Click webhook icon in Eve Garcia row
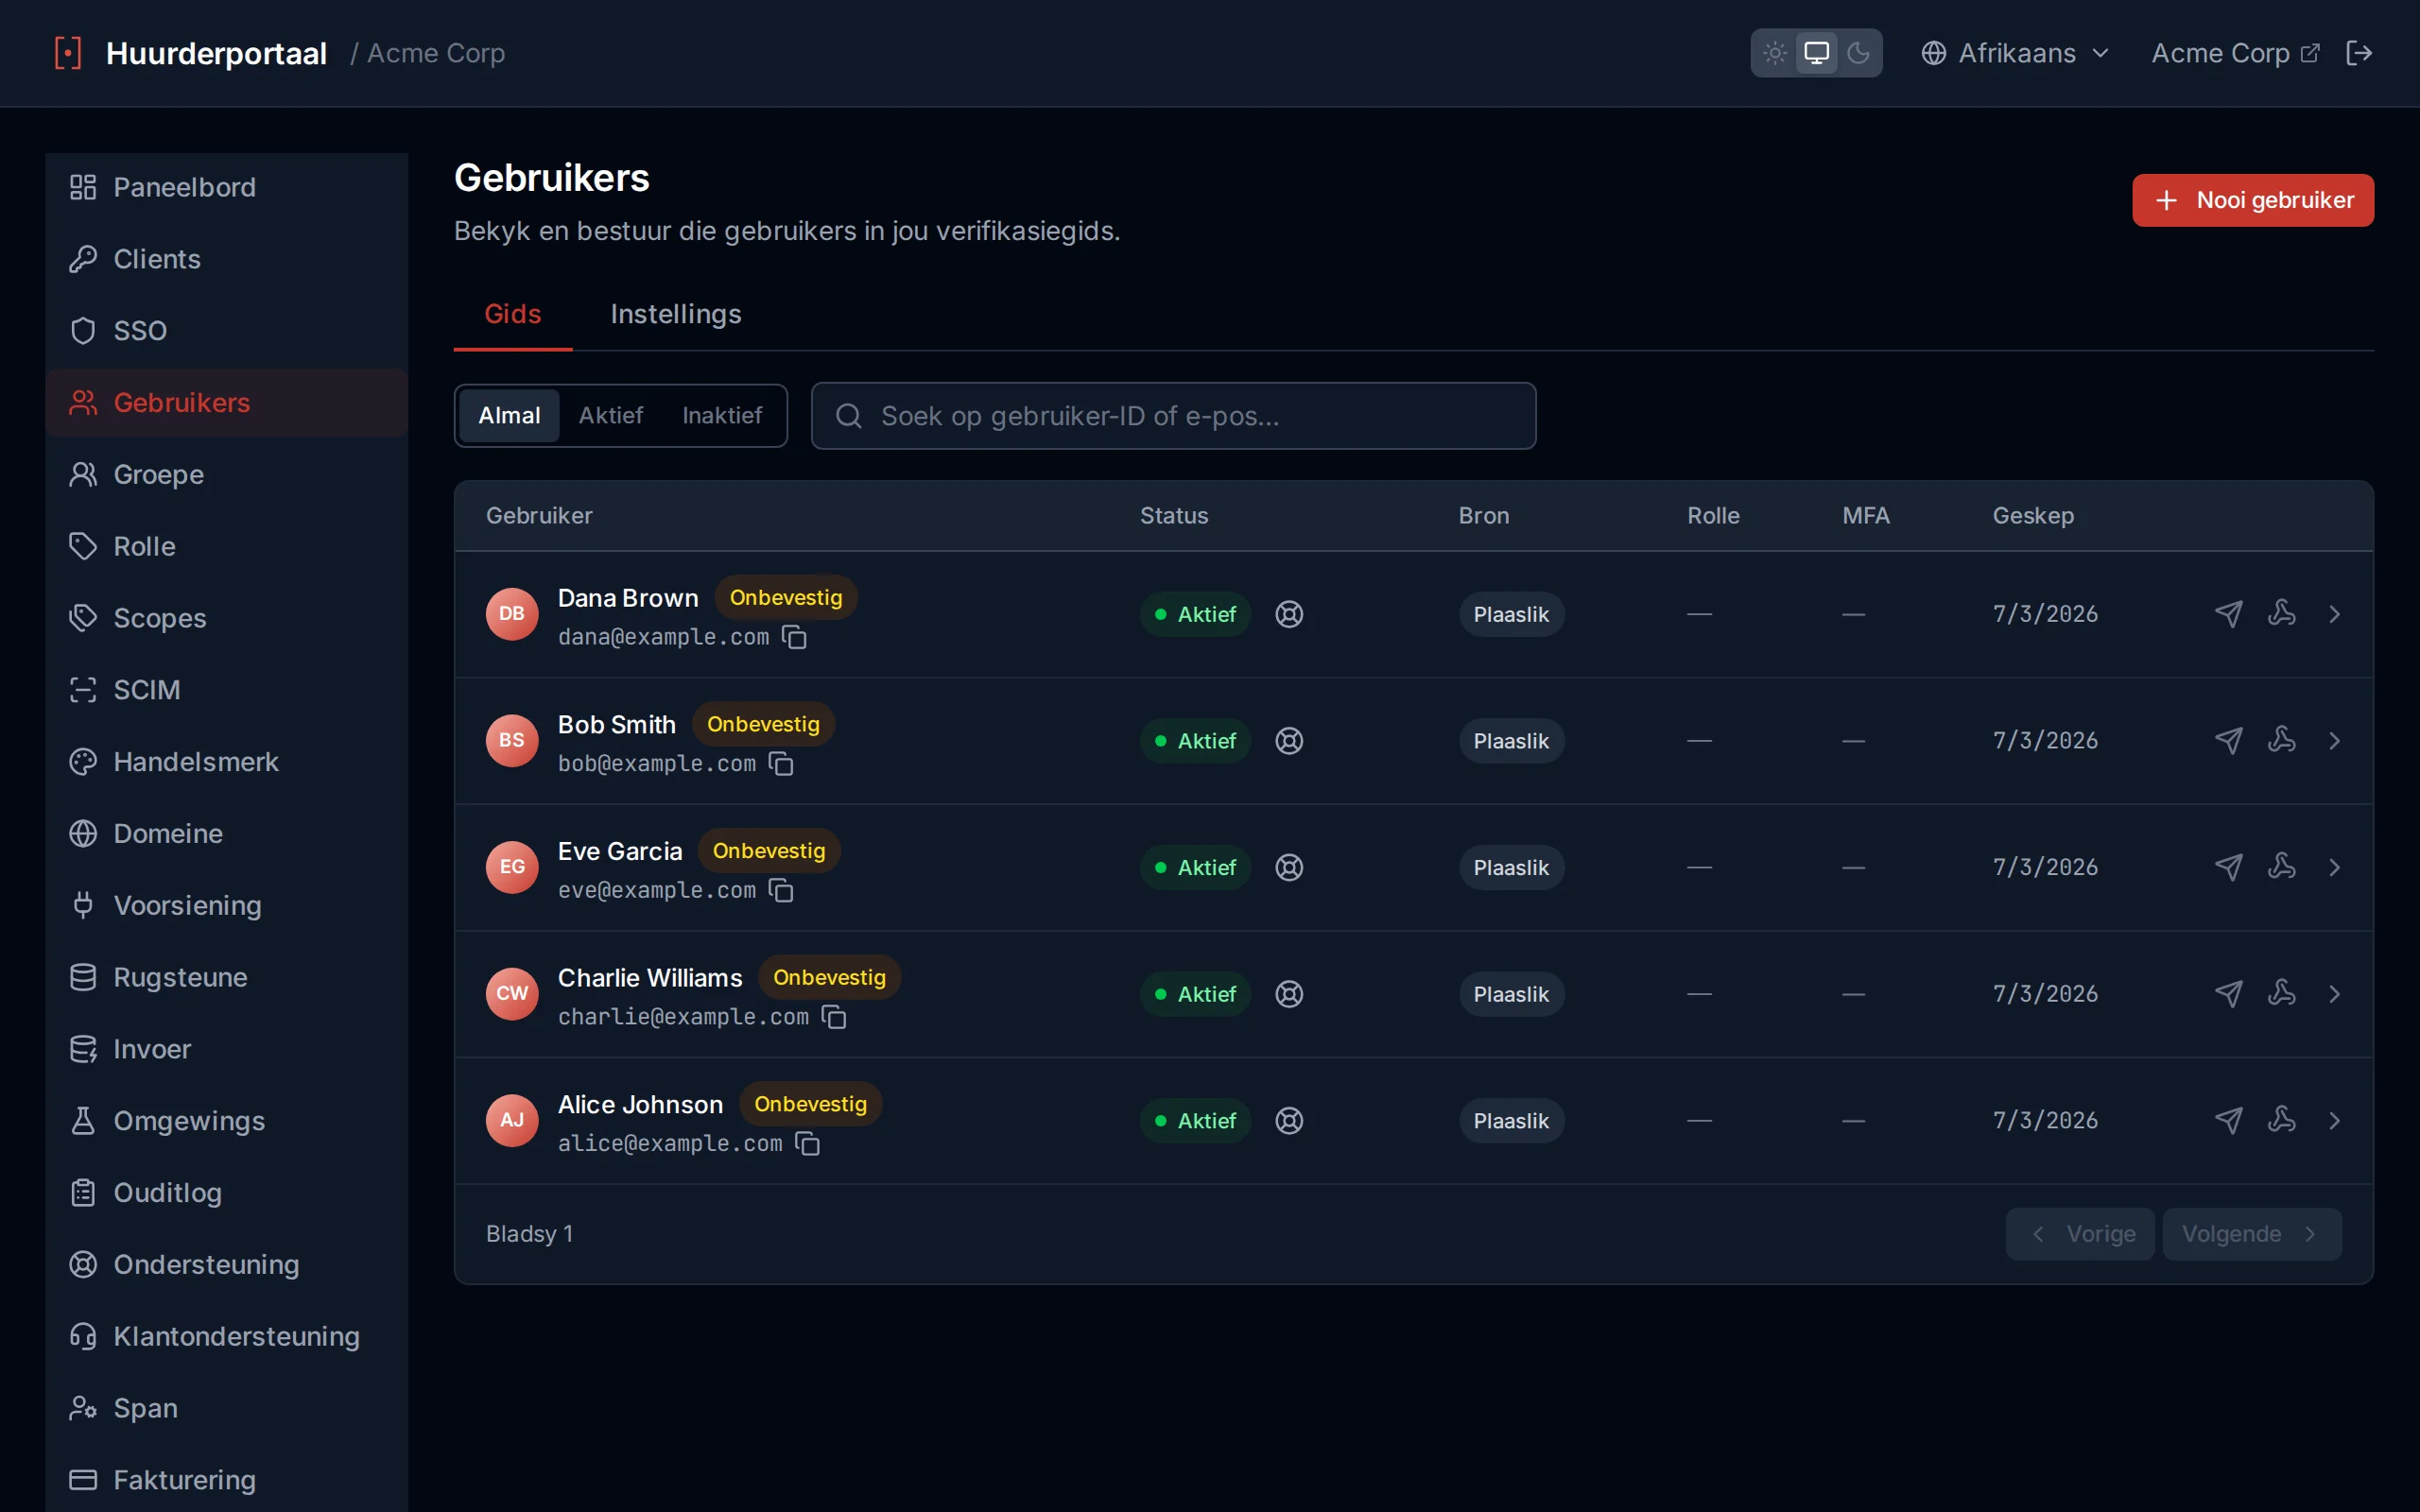 point(2281,867)
